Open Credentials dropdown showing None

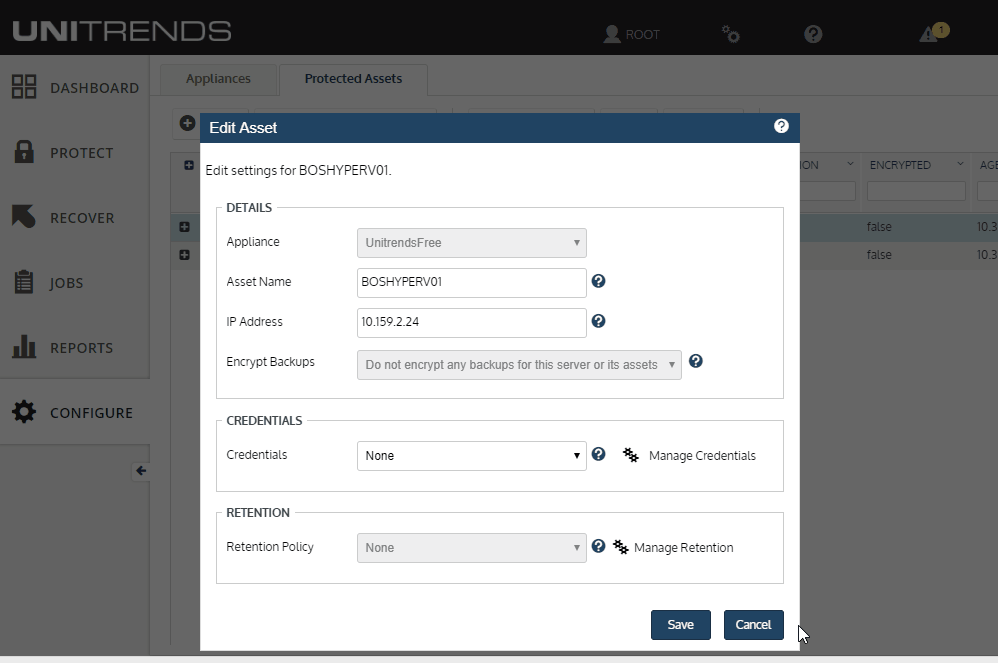(x=472, y=456)
